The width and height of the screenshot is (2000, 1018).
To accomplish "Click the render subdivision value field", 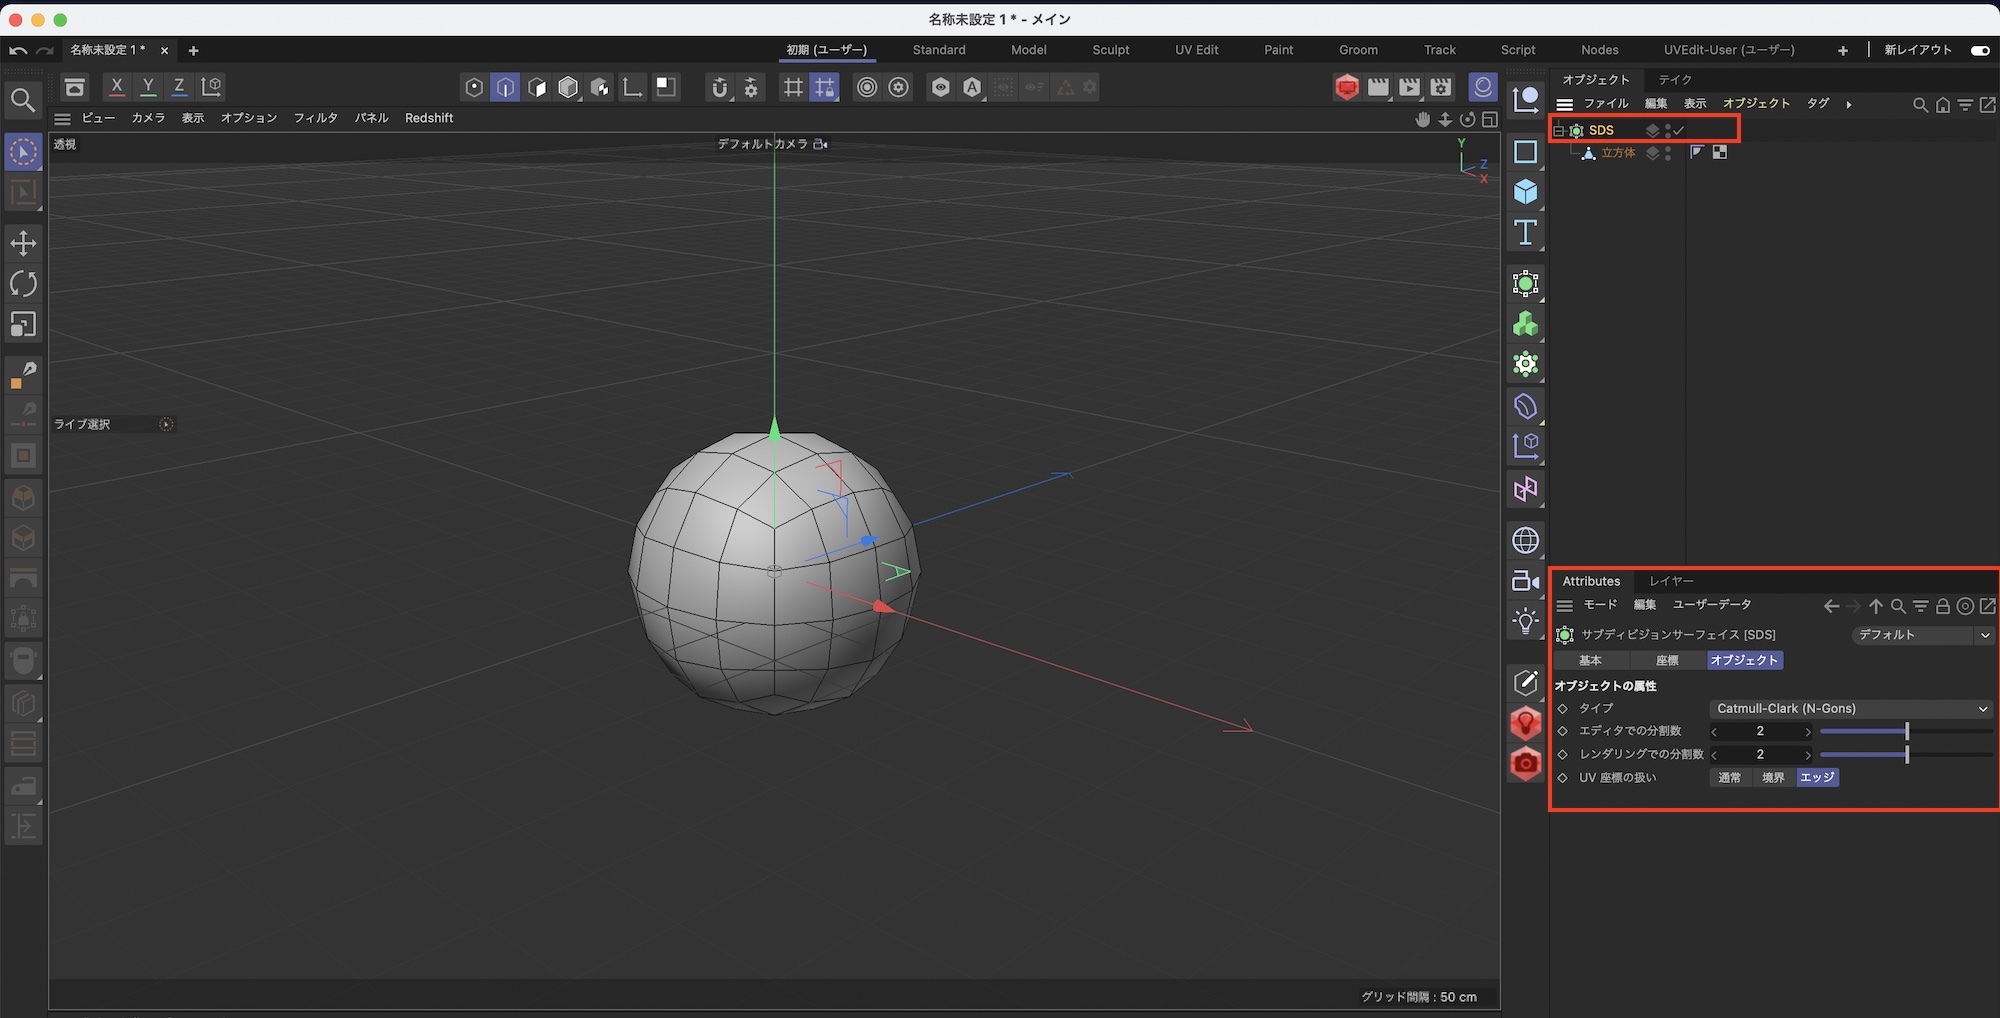I will tap(1760, 755).
